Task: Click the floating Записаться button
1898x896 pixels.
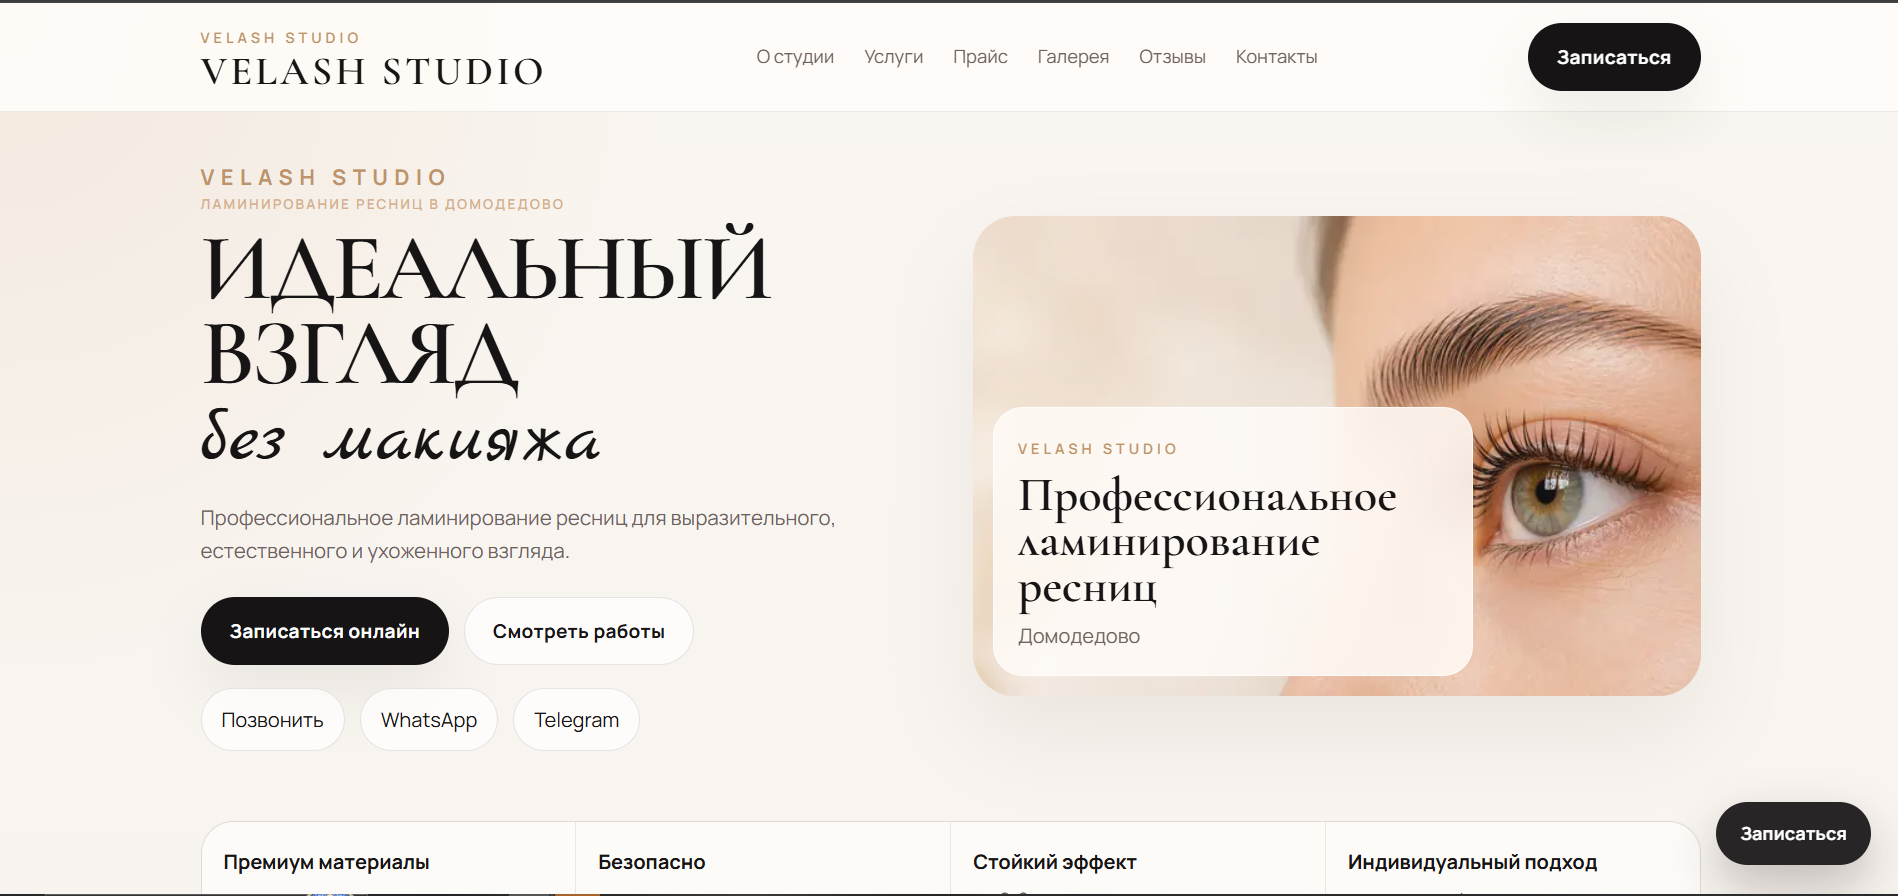Action: [1793, 833]
